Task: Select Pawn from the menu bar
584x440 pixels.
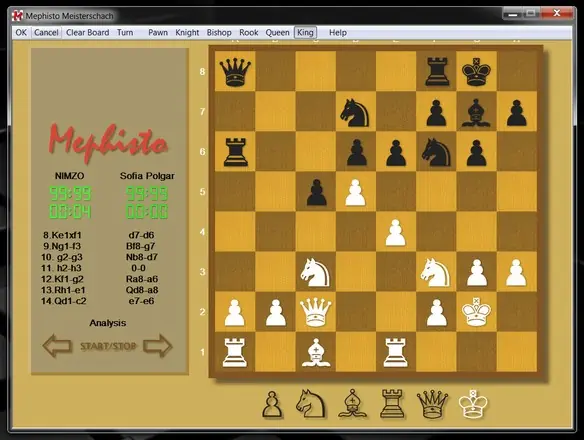Action: point(158,32)
